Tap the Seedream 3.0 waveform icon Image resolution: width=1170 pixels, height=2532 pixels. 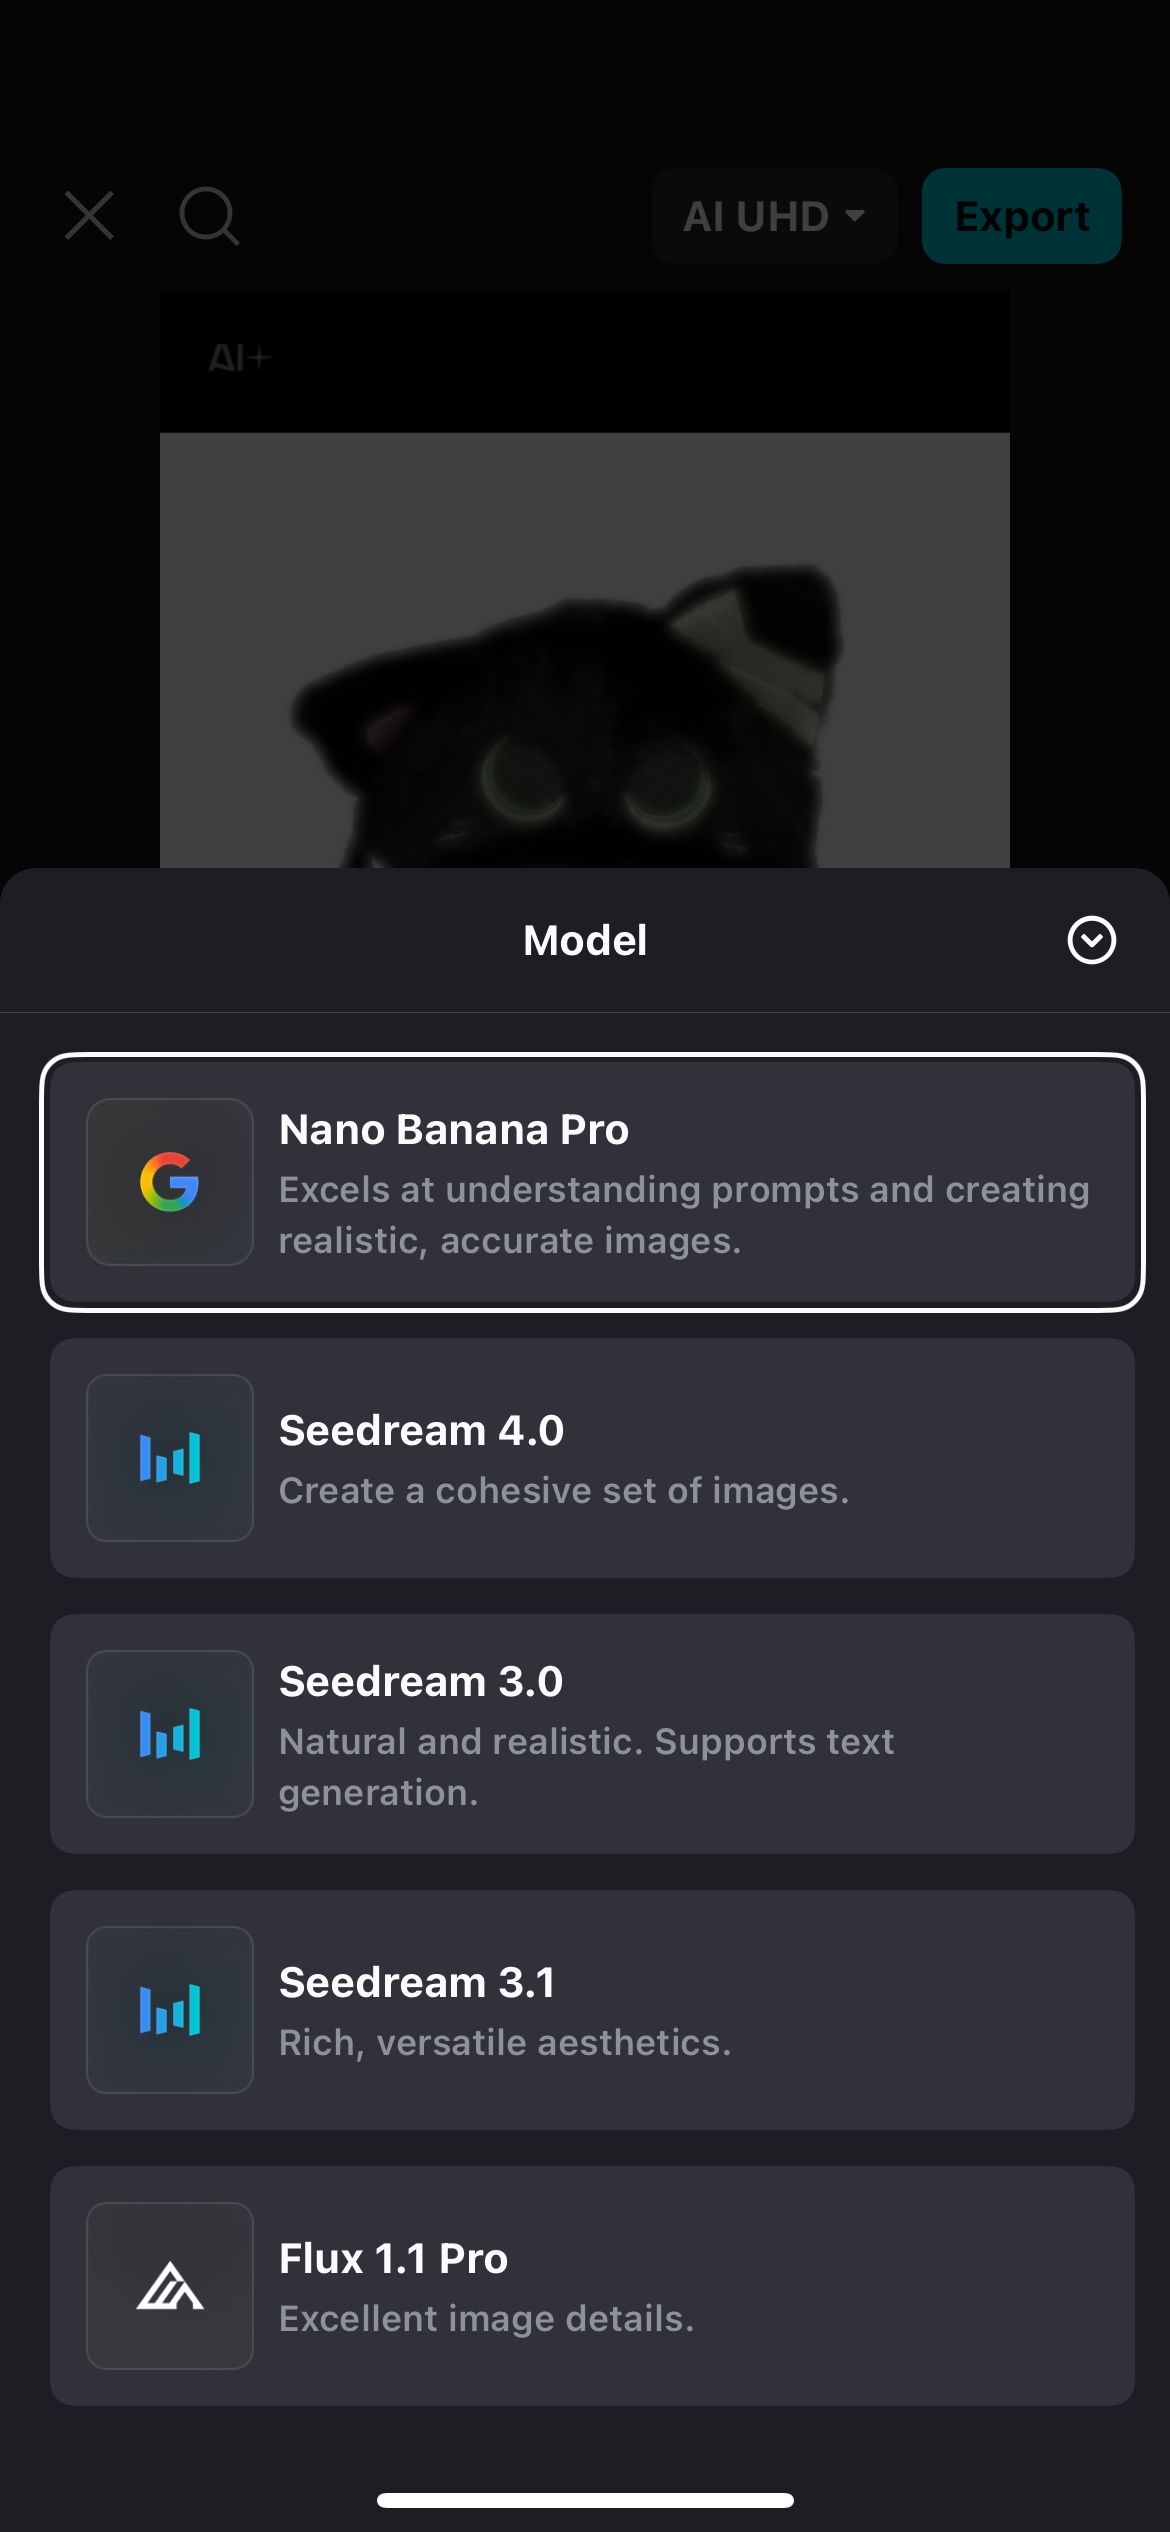click(x=169, y=1734)
